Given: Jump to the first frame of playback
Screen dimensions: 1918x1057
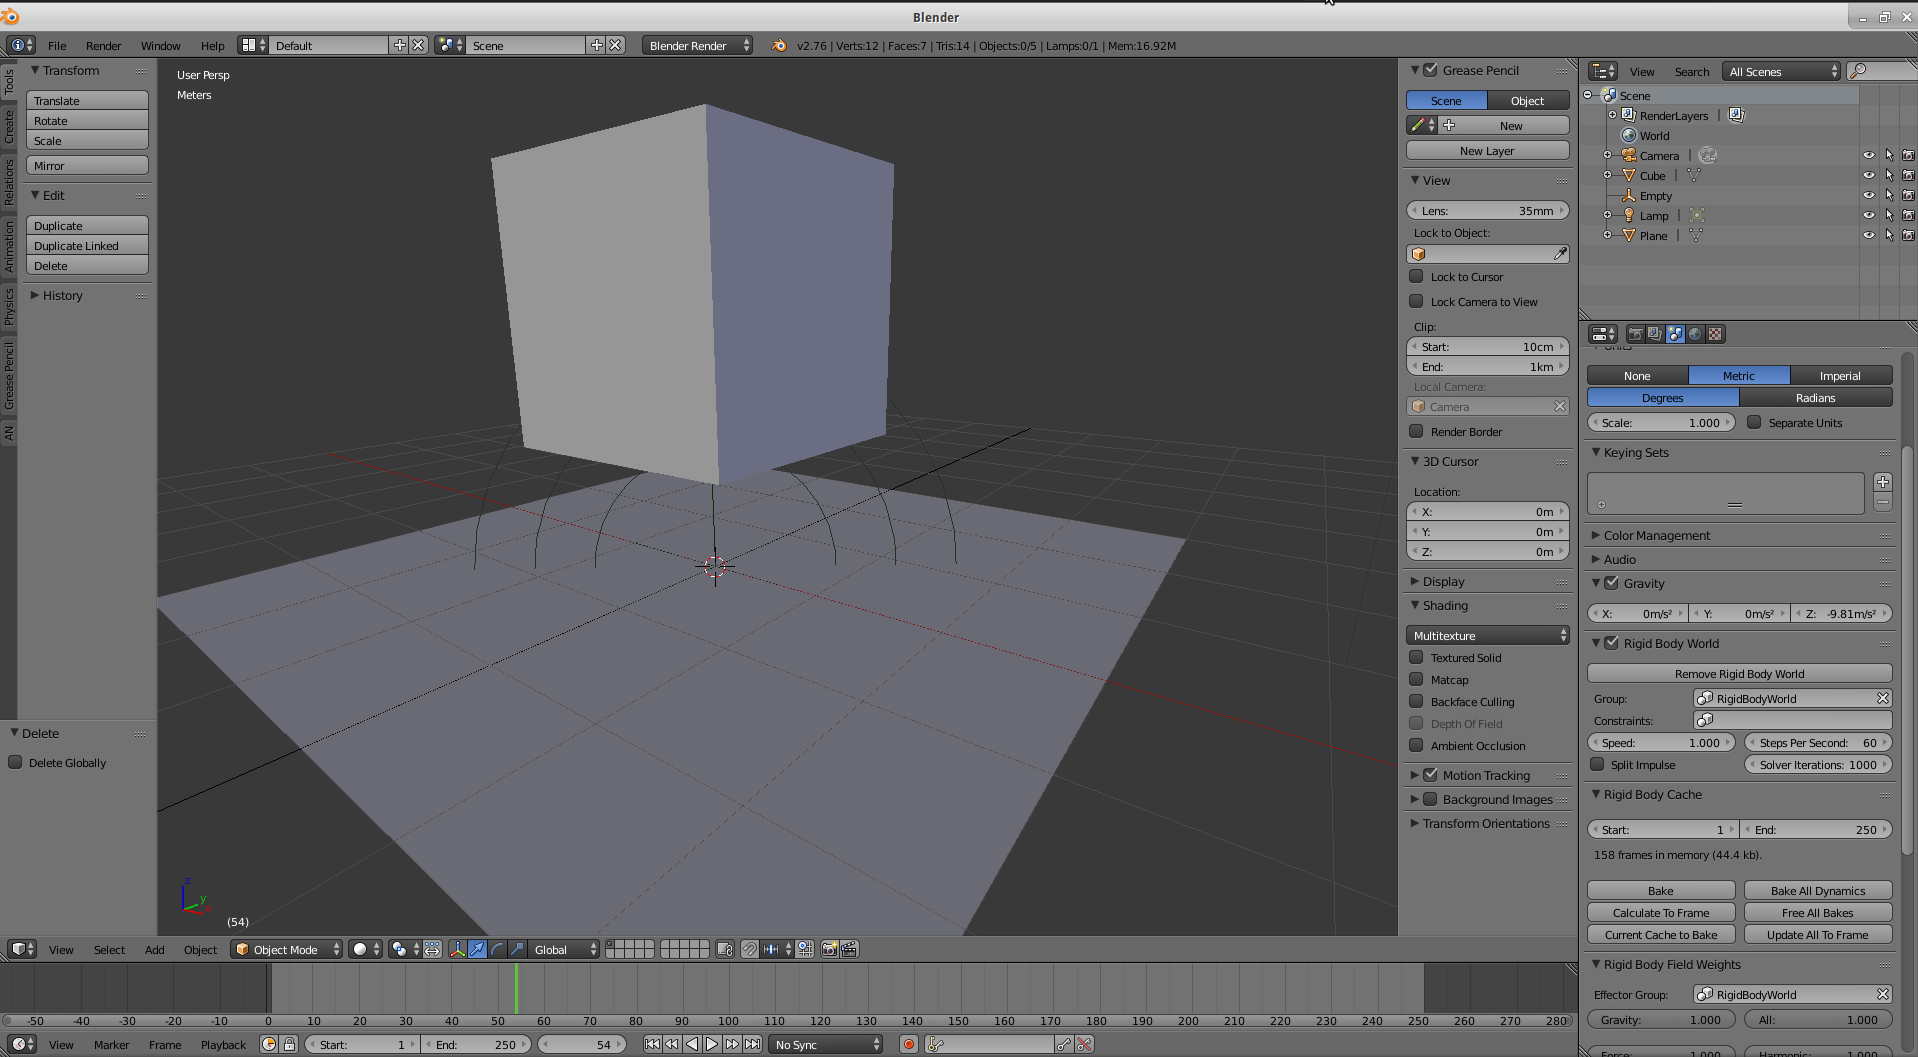Looking at the screenshot, I should coord(652,1044).
